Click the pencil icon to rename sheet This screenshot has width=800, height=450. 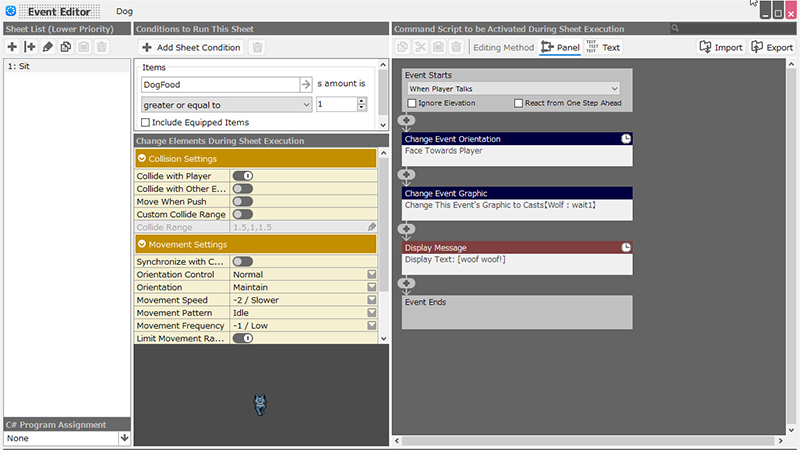click(x=48, y=47)
